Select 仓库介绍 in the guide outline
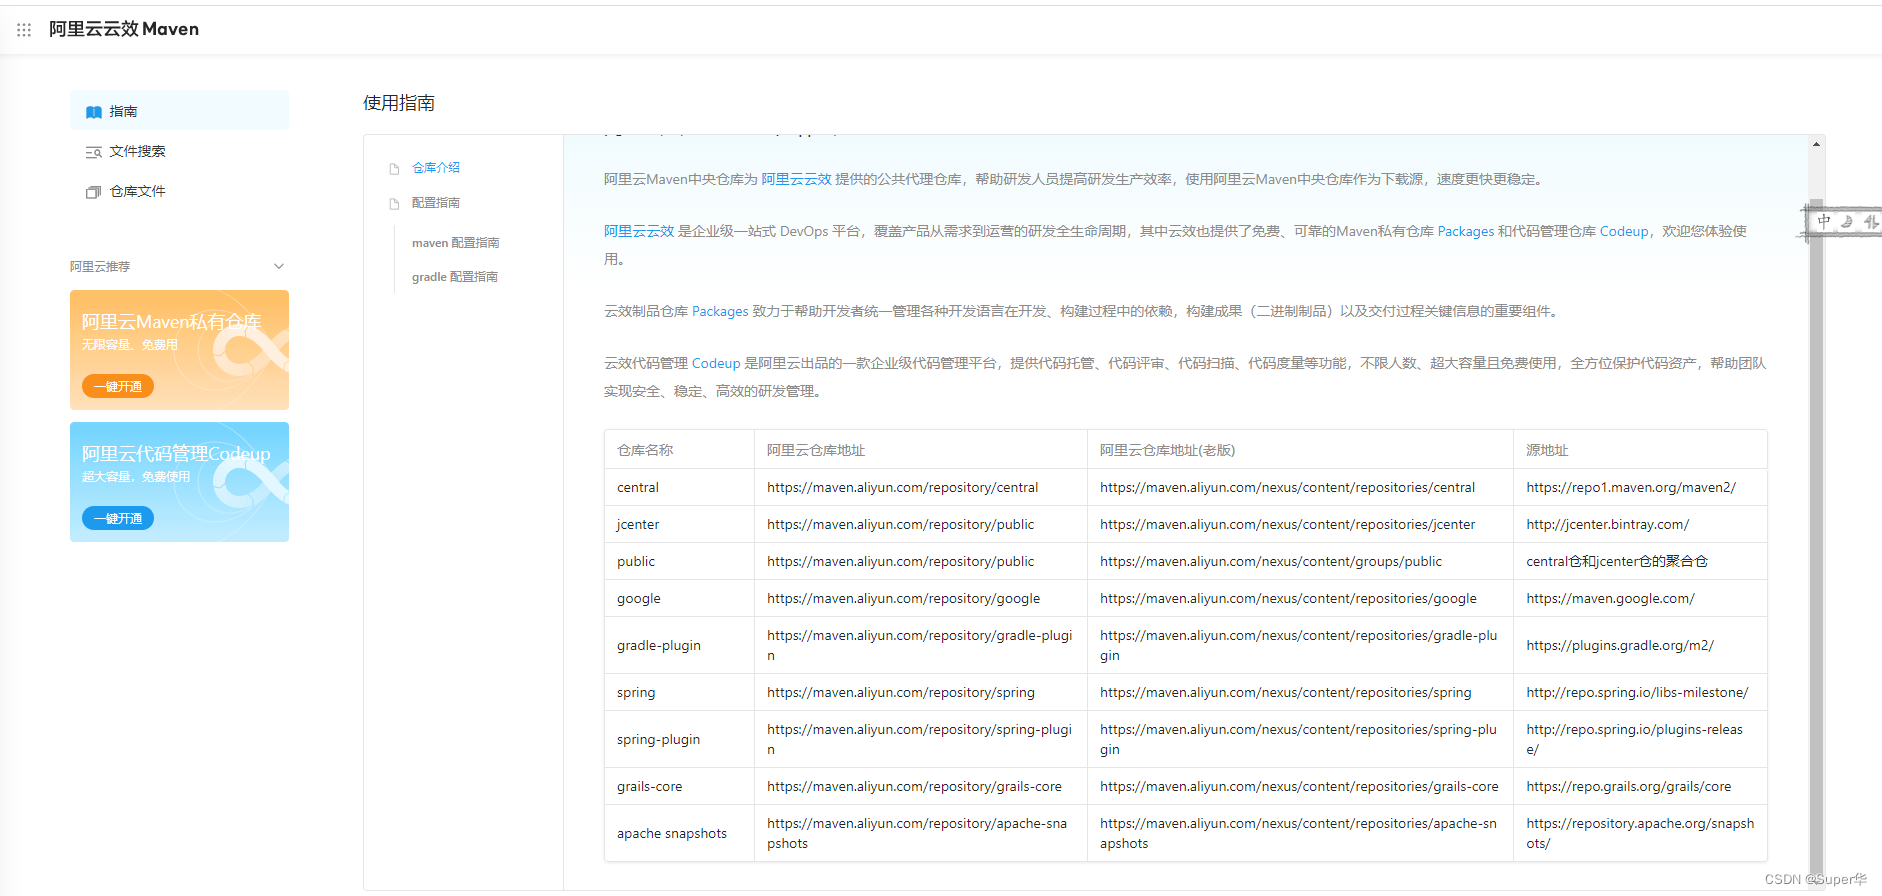Image resolution: width=1882 pixels, height=896 pixels. tap(436, 168)
